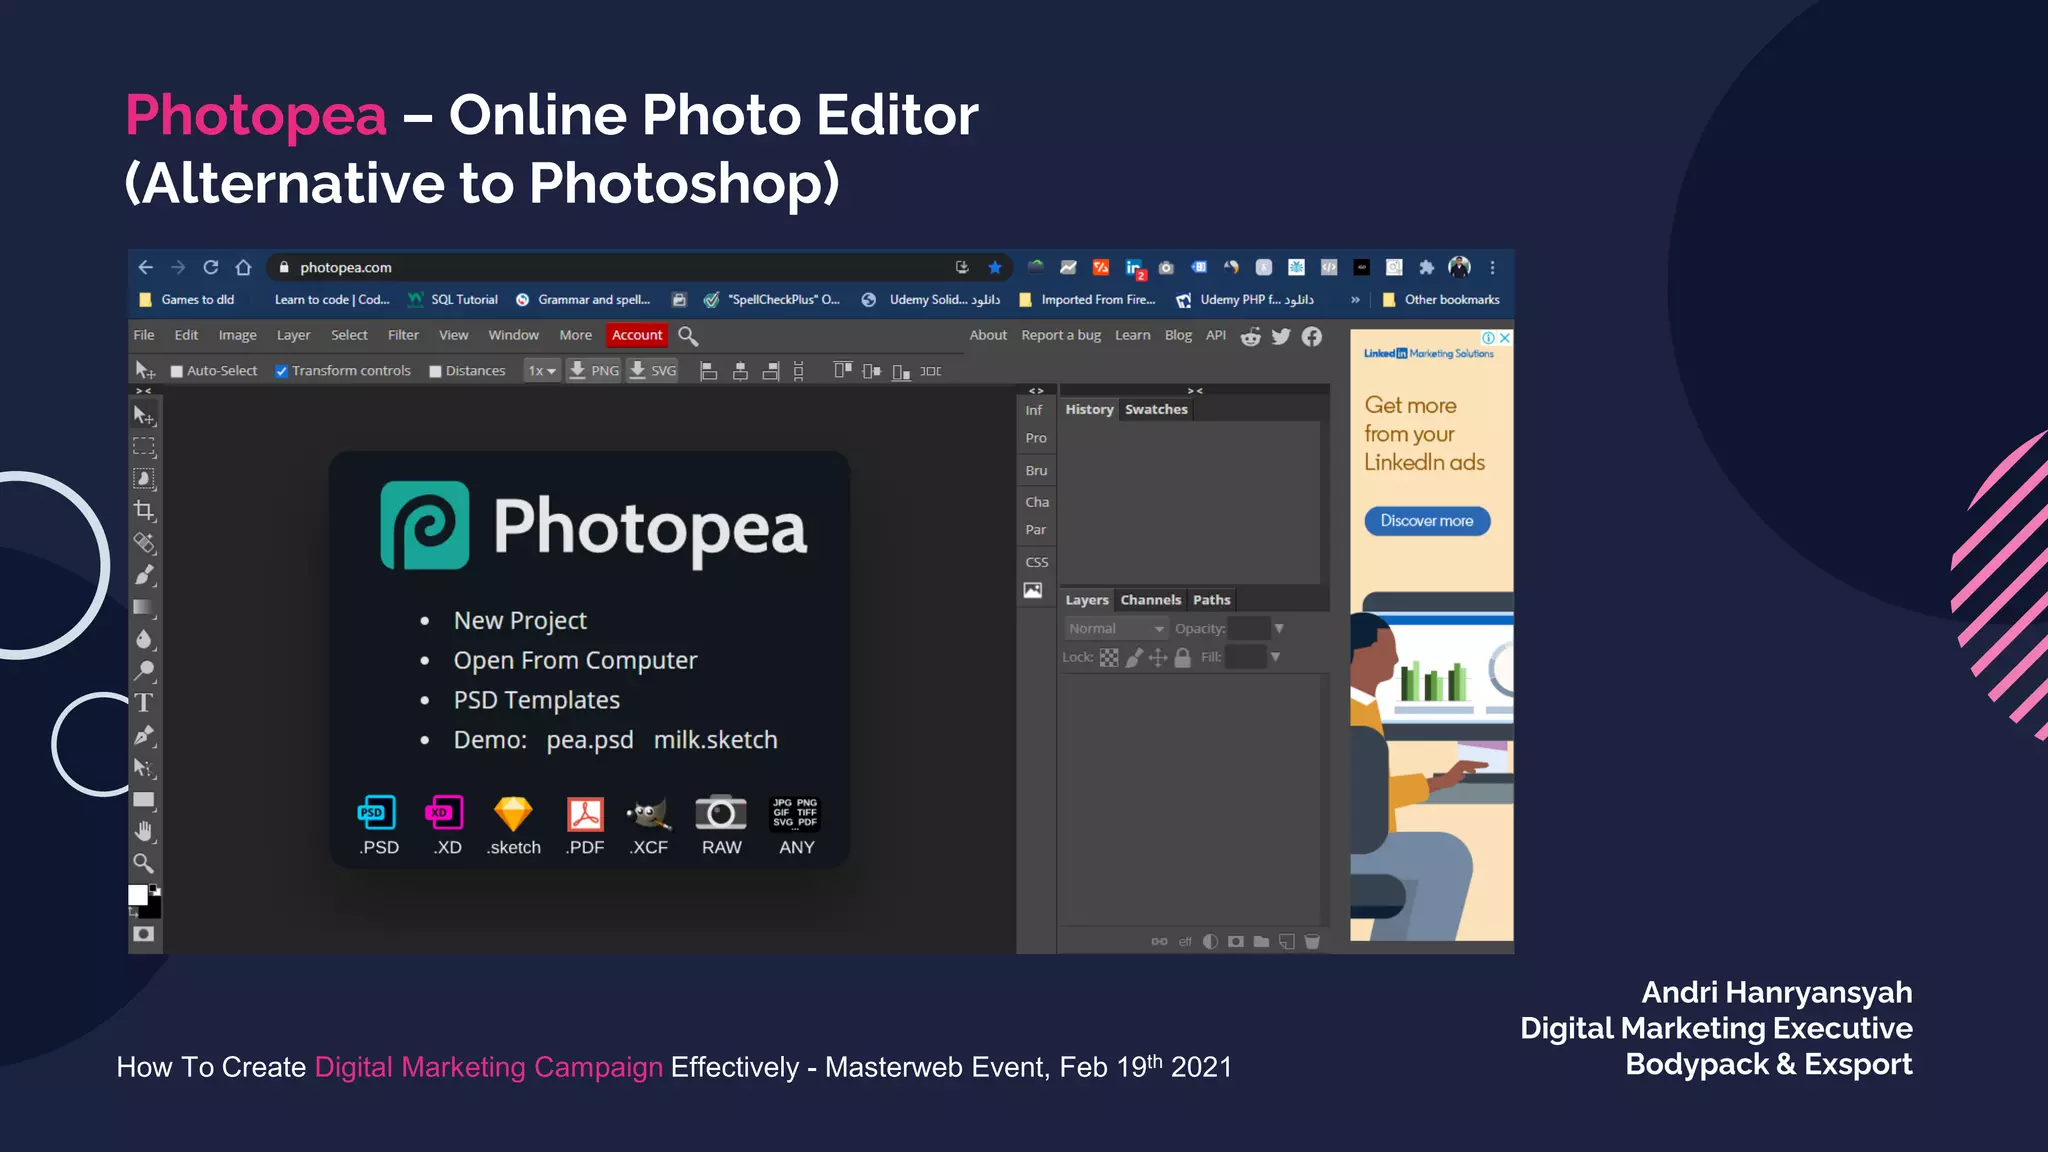Select the Move tool in the left toolbar
The image size is (2048, 1152).
tap(144, 416)
